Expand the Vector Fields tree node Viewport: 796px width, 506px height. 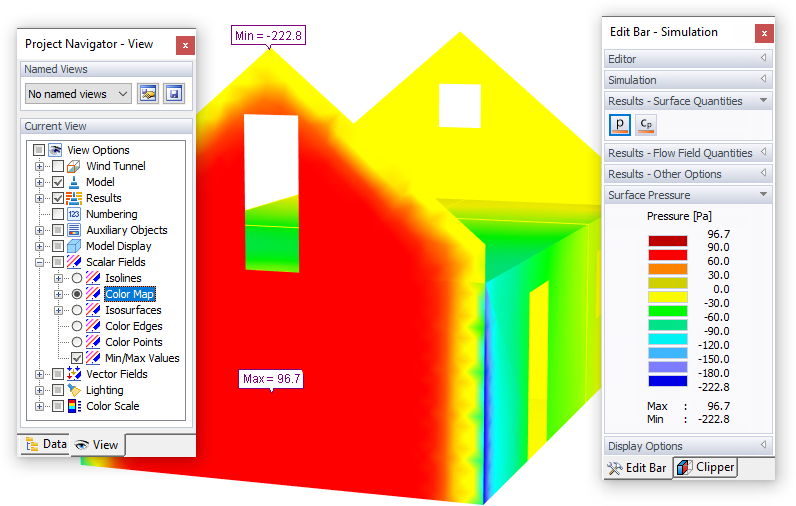[x=39, y=375]
